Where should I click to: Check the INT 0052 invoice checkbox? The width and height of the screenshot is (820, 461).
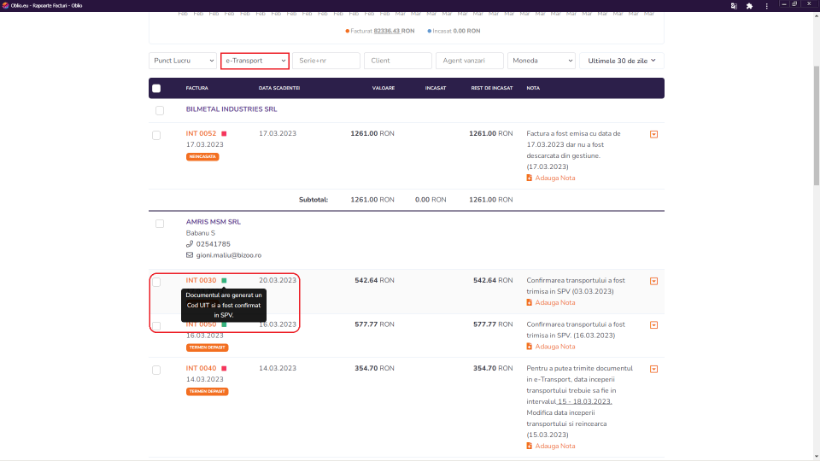pos(156,135)
